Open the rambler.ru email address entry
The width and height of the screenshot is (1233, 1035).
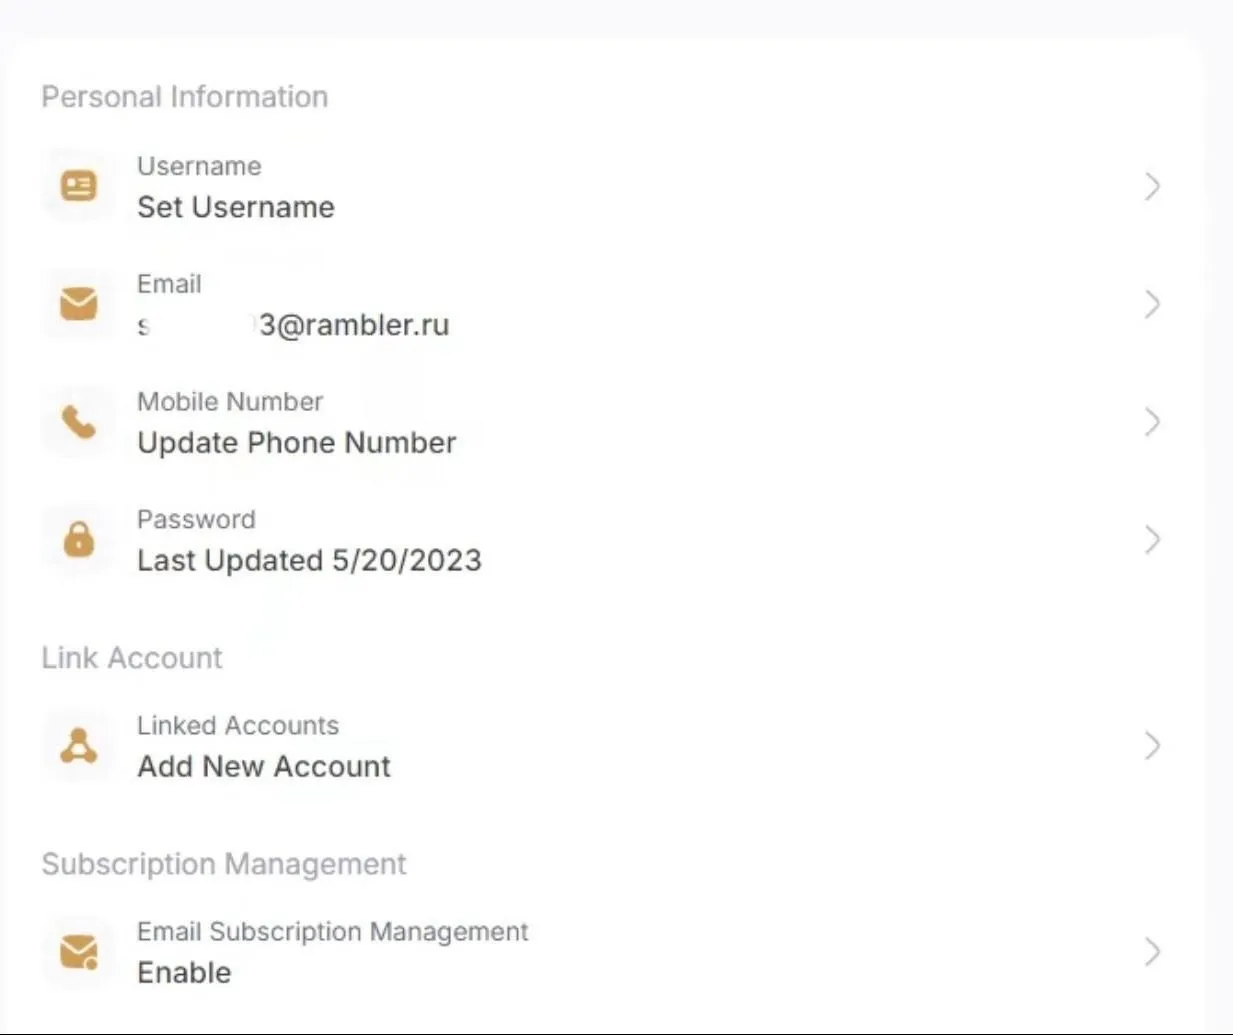pyautogui.click(x=293, y=325)
